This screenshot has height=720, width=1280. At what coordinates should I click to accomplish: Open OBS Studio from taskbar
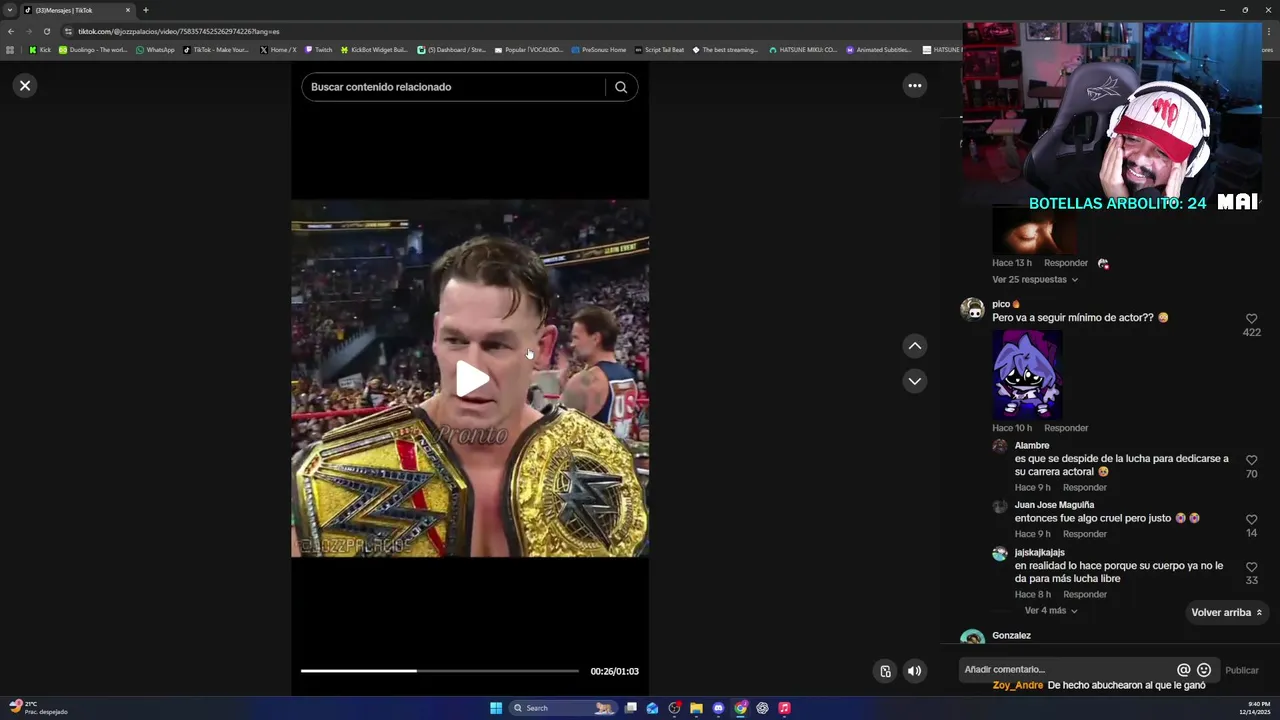point(675,708)
